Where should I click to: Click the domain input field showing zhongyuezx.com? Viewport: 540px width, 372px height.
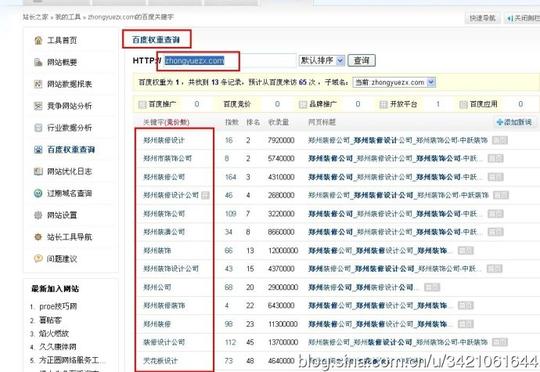(229, 61)
